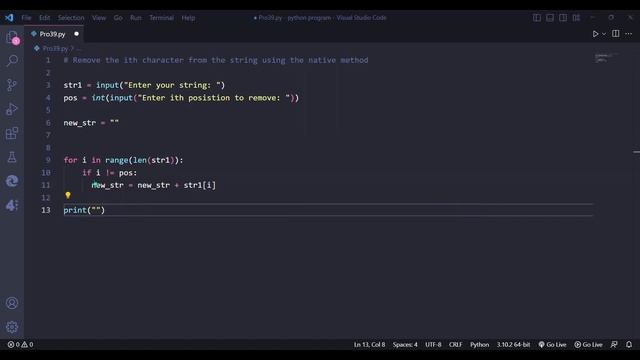Open the Help menu
The image size is (640, 360).
(188, 18)
